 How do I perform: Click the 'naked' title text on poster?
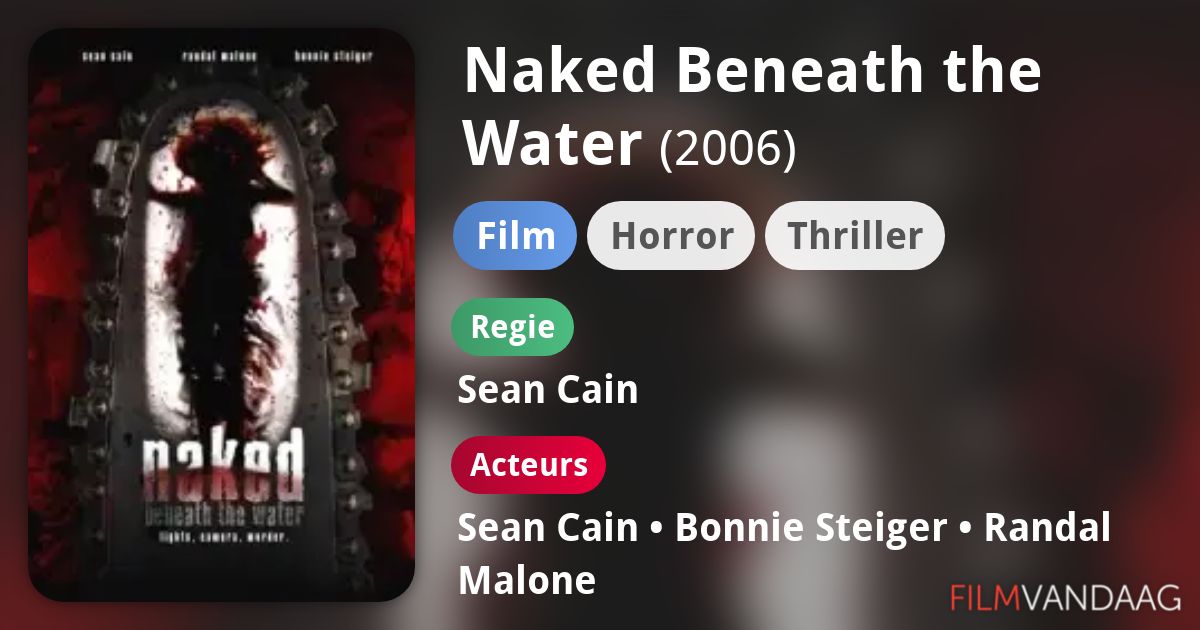click(x=222, y=469)
